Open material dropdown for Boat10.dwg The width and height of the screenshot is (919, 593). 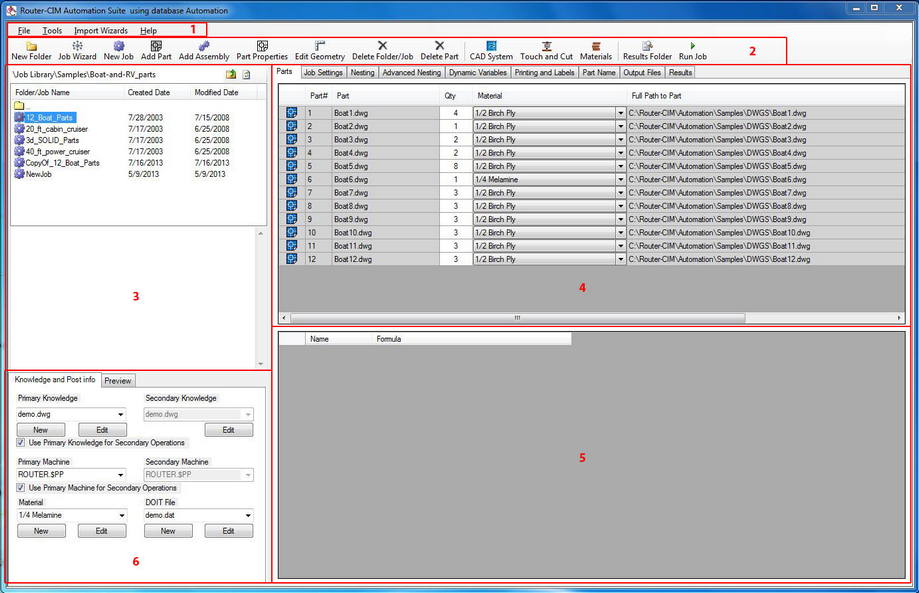(x=621, y=233)
